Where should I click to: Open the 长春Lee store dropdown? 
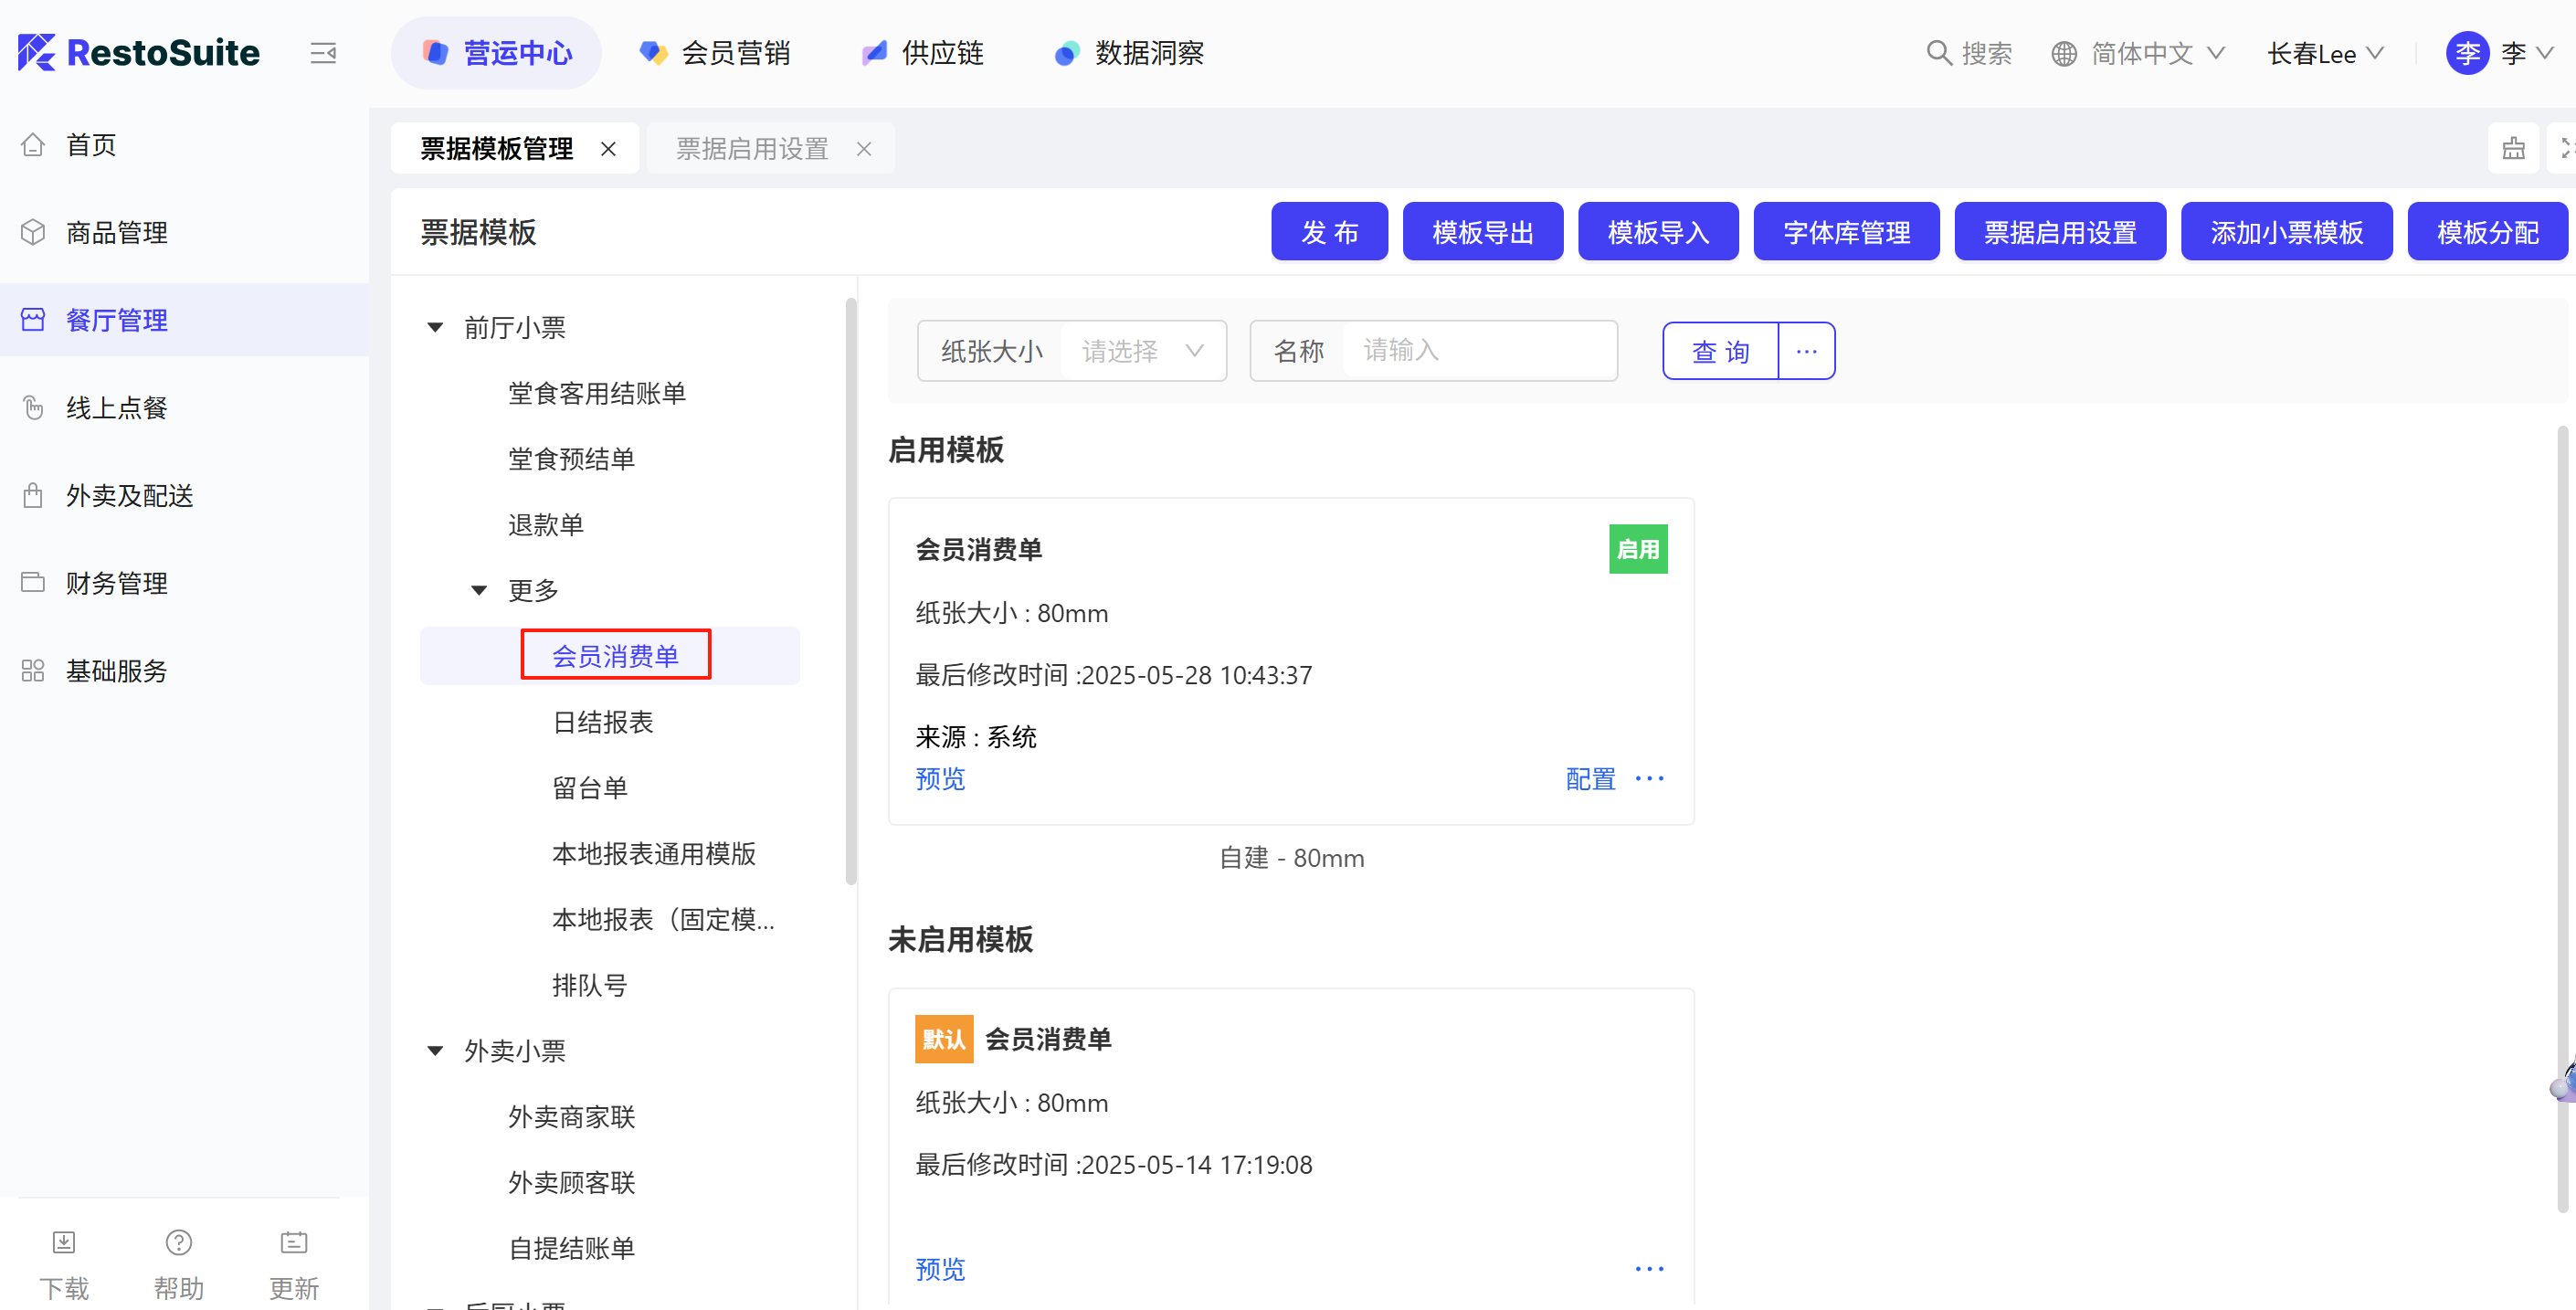pyautogui.click(x=2325, y=53)
